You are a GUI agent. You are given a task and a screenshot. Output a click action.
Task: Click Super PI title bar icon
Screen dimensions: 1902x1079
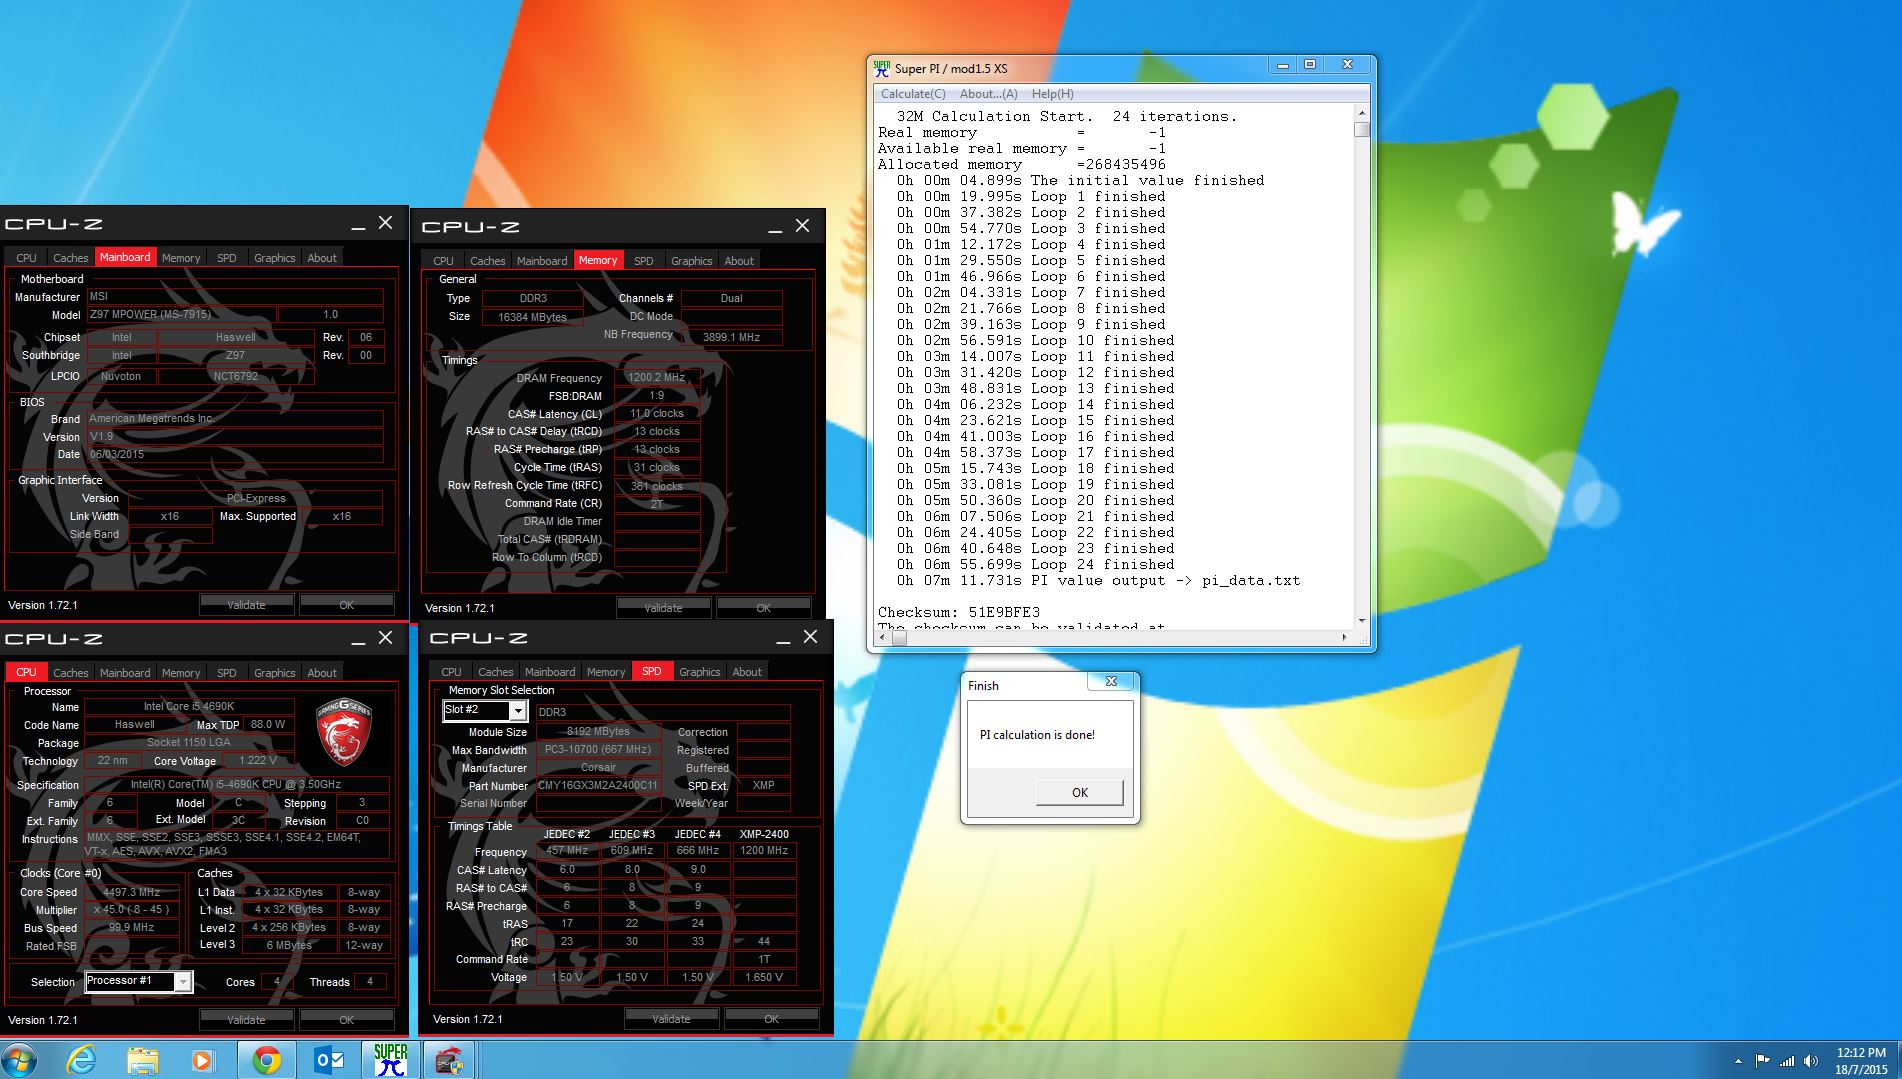(881, 68)
